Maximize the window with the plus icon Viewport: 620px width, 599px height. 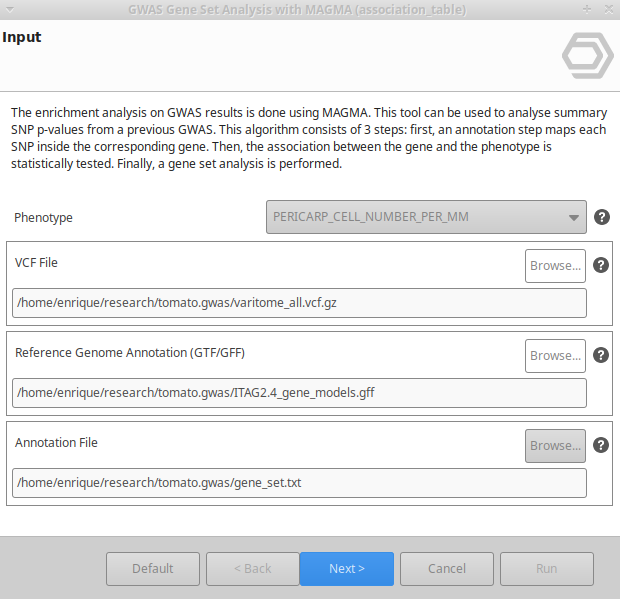tap(586, 9)
